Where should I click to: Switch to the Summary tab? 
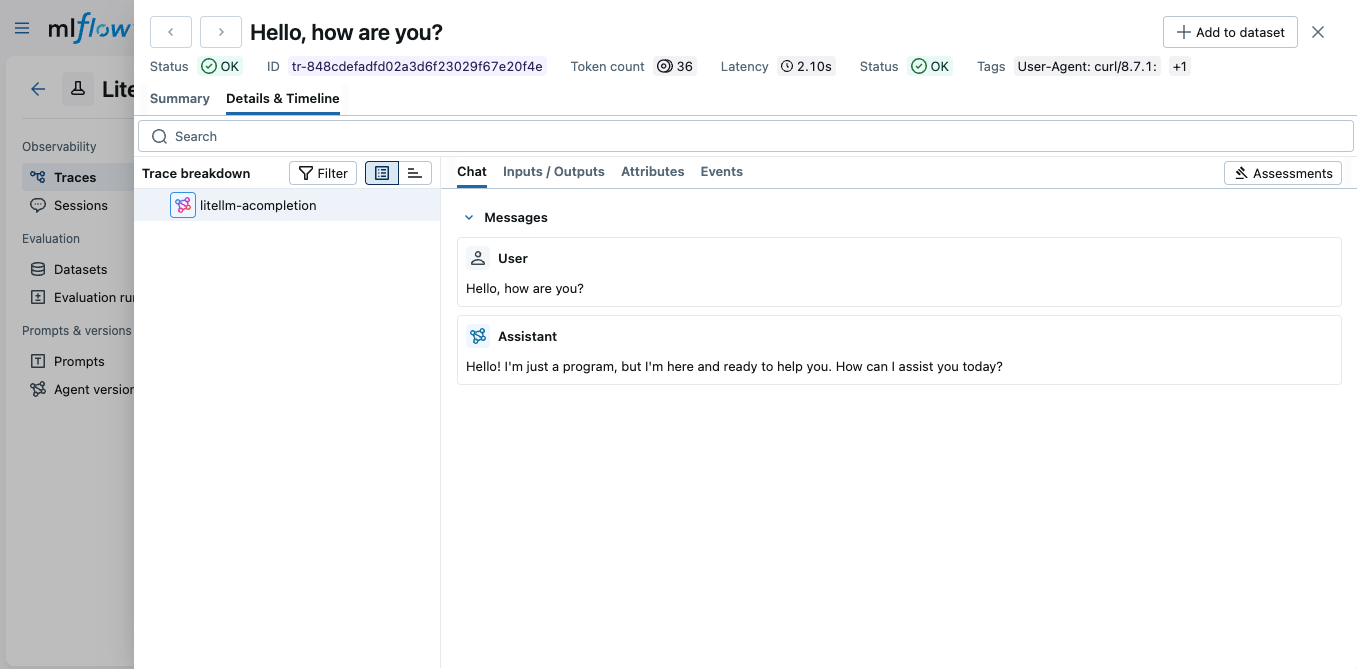point(180,98)
